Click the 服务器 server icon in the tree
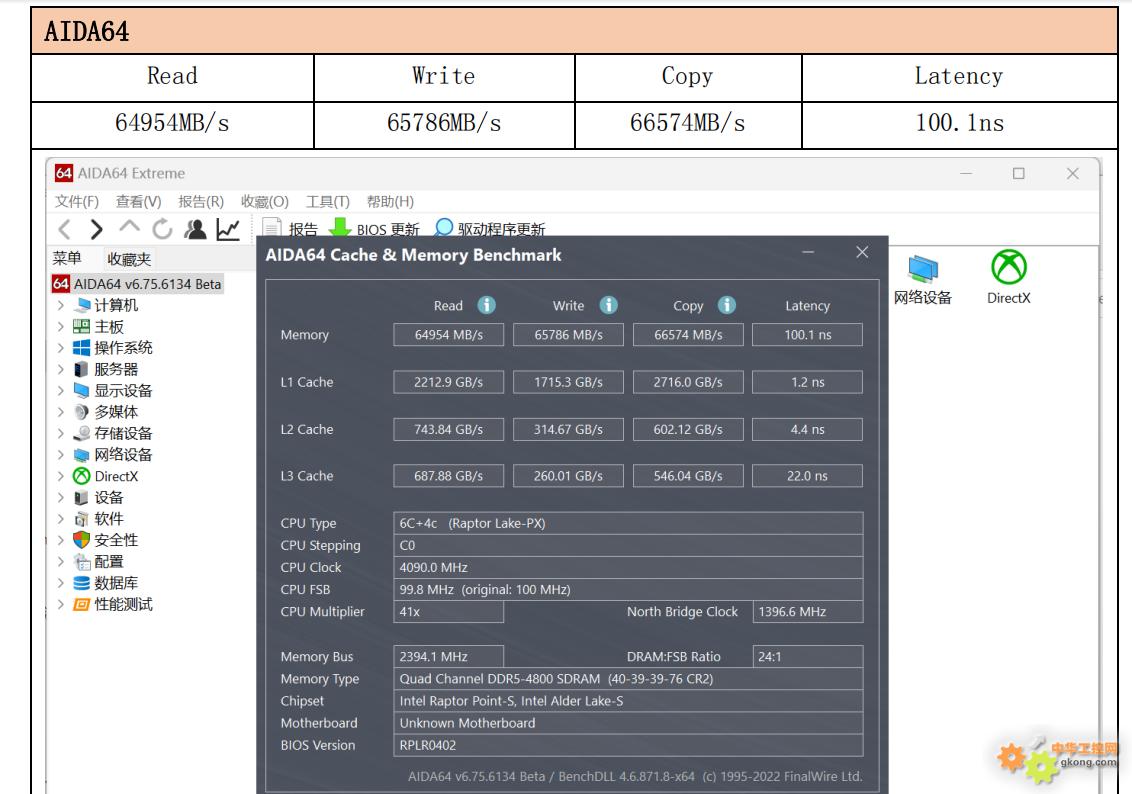This screenshot has height=794, width=1132. [82, 370]
